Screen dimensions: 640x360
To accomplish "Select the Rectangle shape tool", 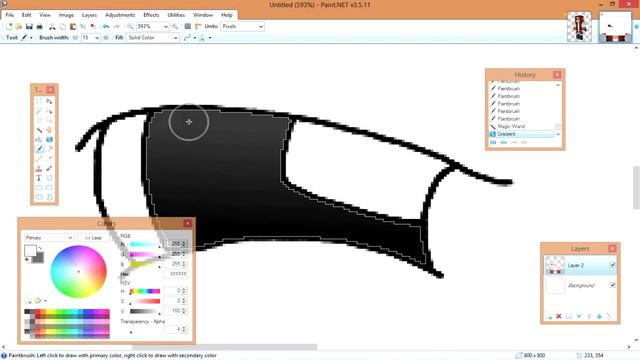I will tap(39, 187).
